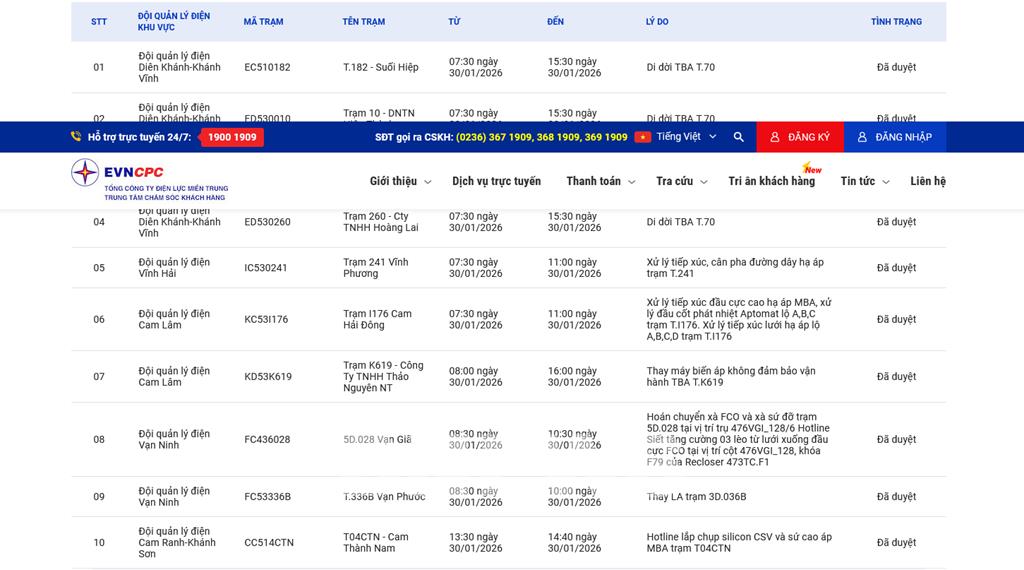1024x570 pixels.
Task: Expand the Thanh toán menu
Action: pos(600,181)
